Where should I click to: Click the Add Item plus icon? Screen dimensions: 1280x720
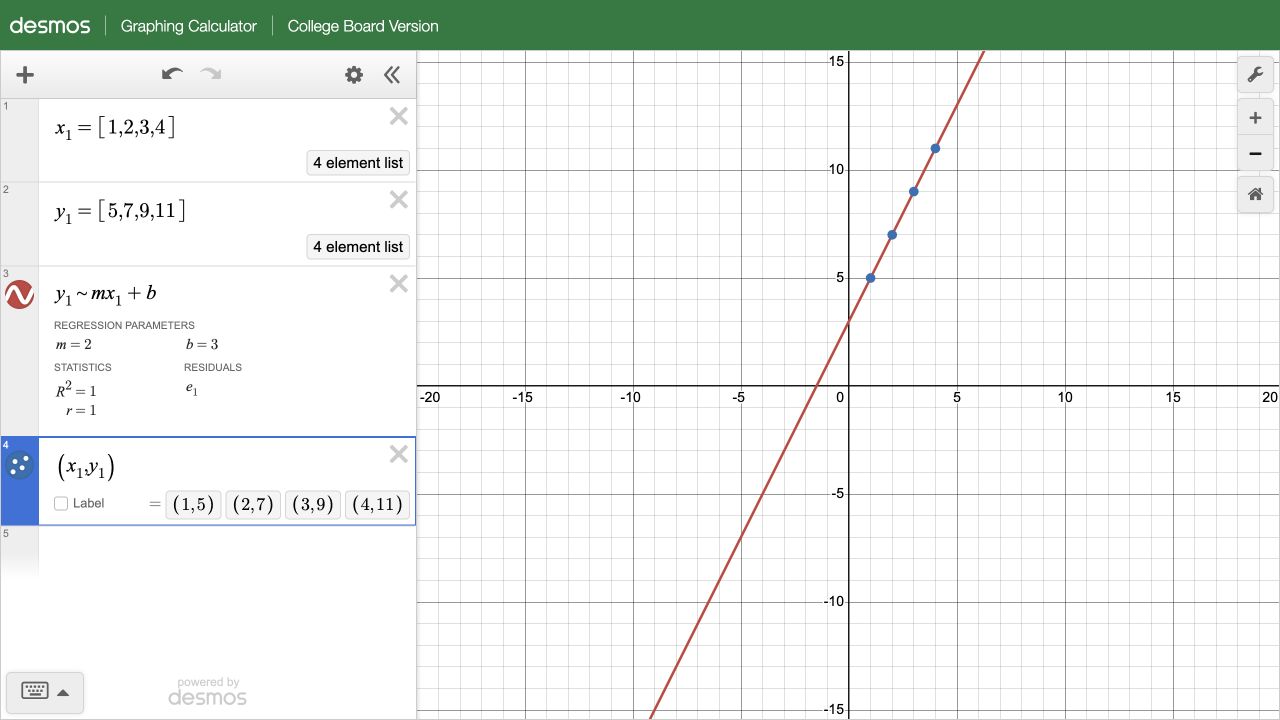[x=25, y=75]
